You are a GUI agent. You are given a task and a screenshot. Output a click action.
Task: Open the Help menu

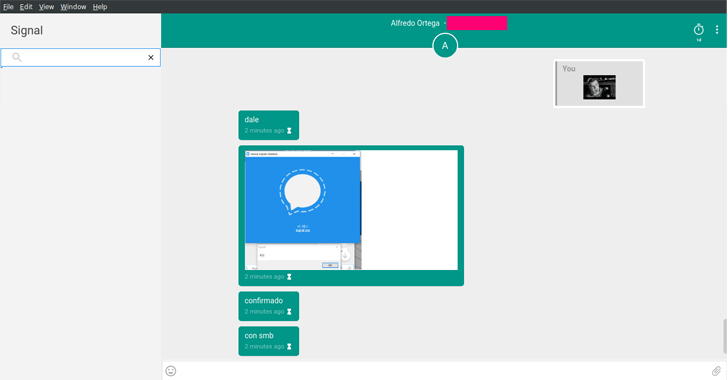tap(100, 7)
